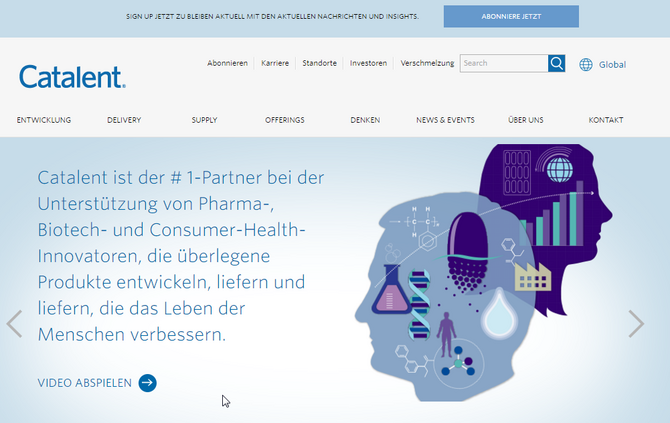This screenshot has height=423, width=670.
Task: Click the search magnifier icon
Action: (x=556, y=63)
